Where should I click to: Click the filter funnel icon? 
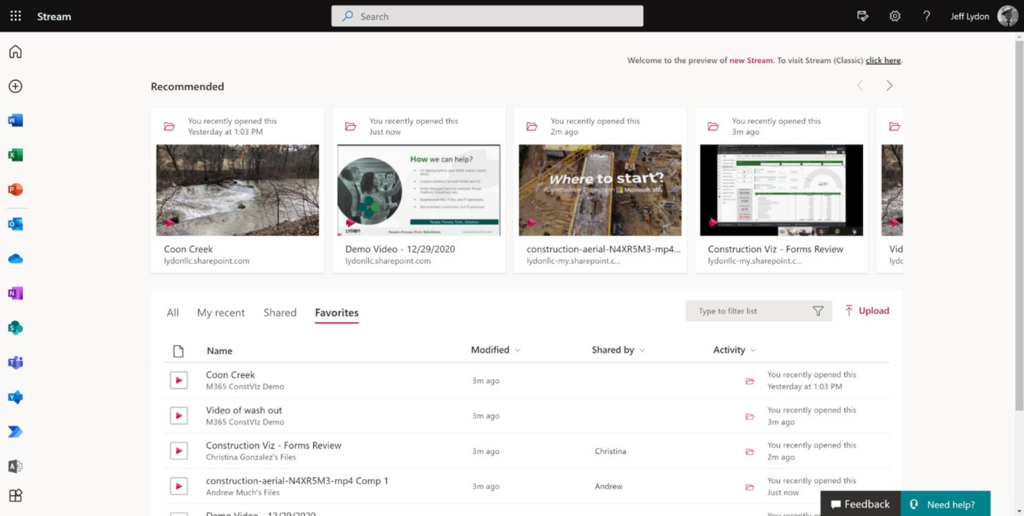(818, 311)
